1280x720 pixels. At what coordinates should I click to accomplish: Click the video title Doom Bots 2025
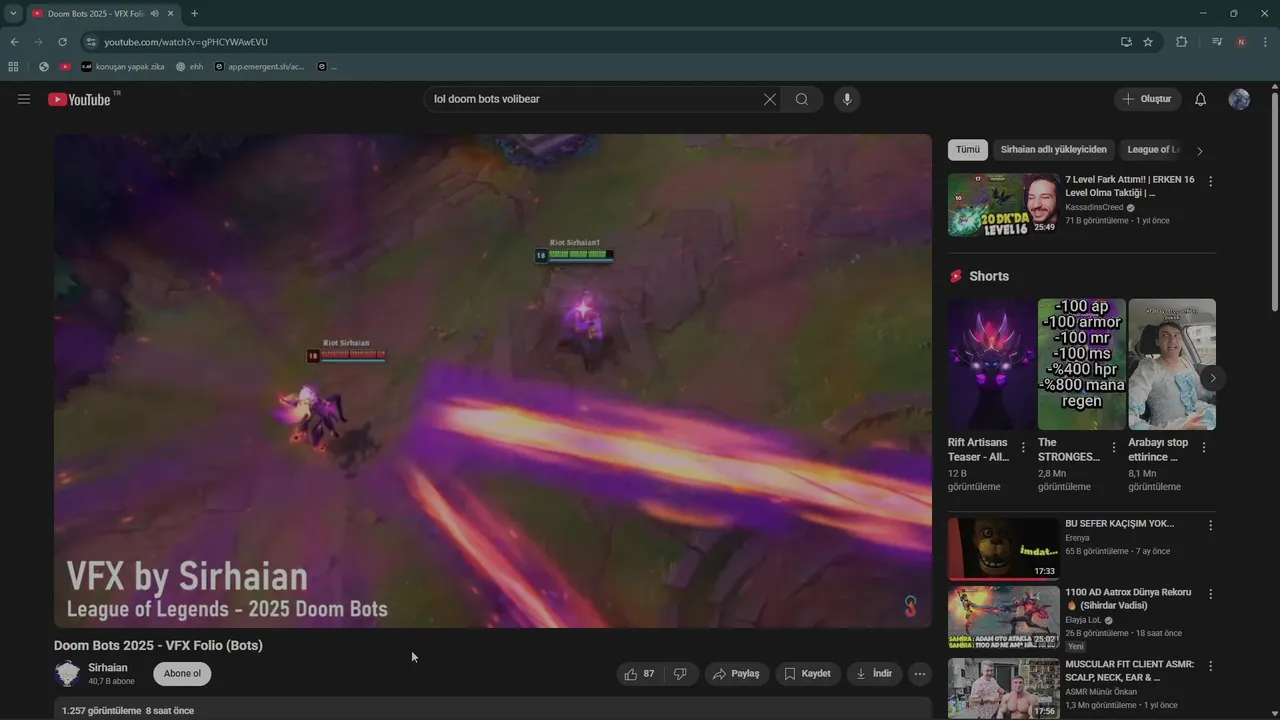[158, 645]
